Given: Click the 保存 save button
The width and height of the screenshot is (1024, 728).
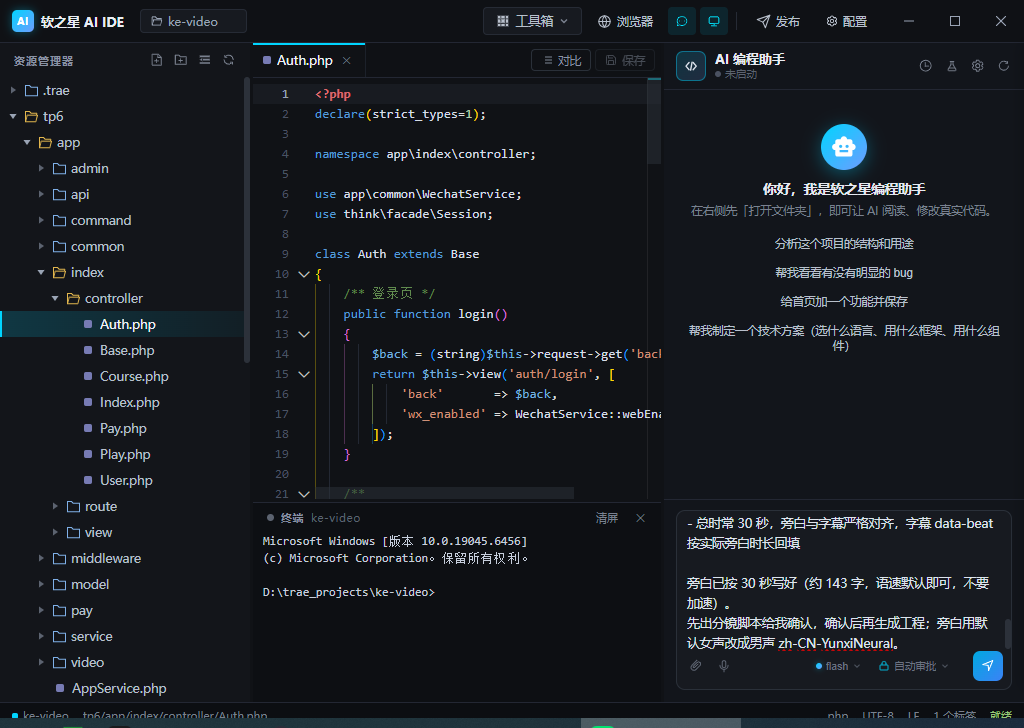Looking at the screenshot, I should pos(625,60).
